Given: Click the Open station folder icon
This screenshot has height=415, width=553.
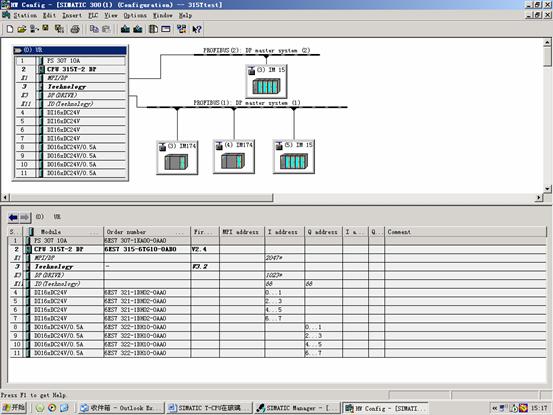Looking at the screenshot, I should pyautogui.click(x=22, y=29).
